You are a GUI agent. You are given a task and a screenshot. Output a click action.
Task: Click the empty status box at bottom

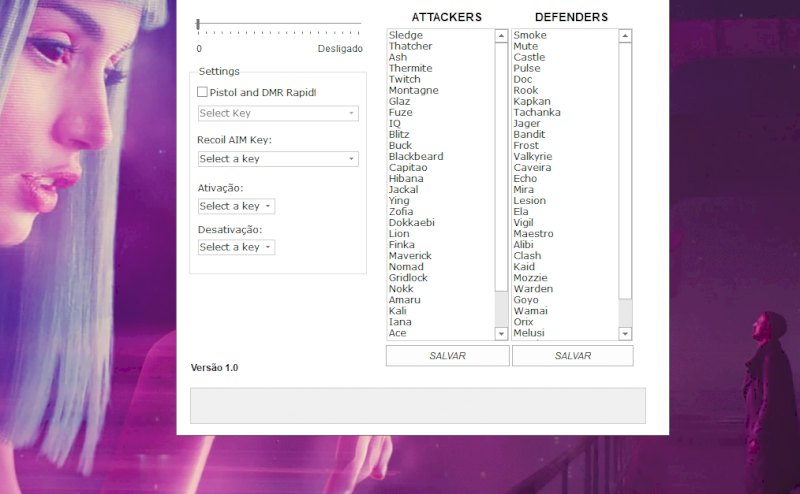pos(418,406)
